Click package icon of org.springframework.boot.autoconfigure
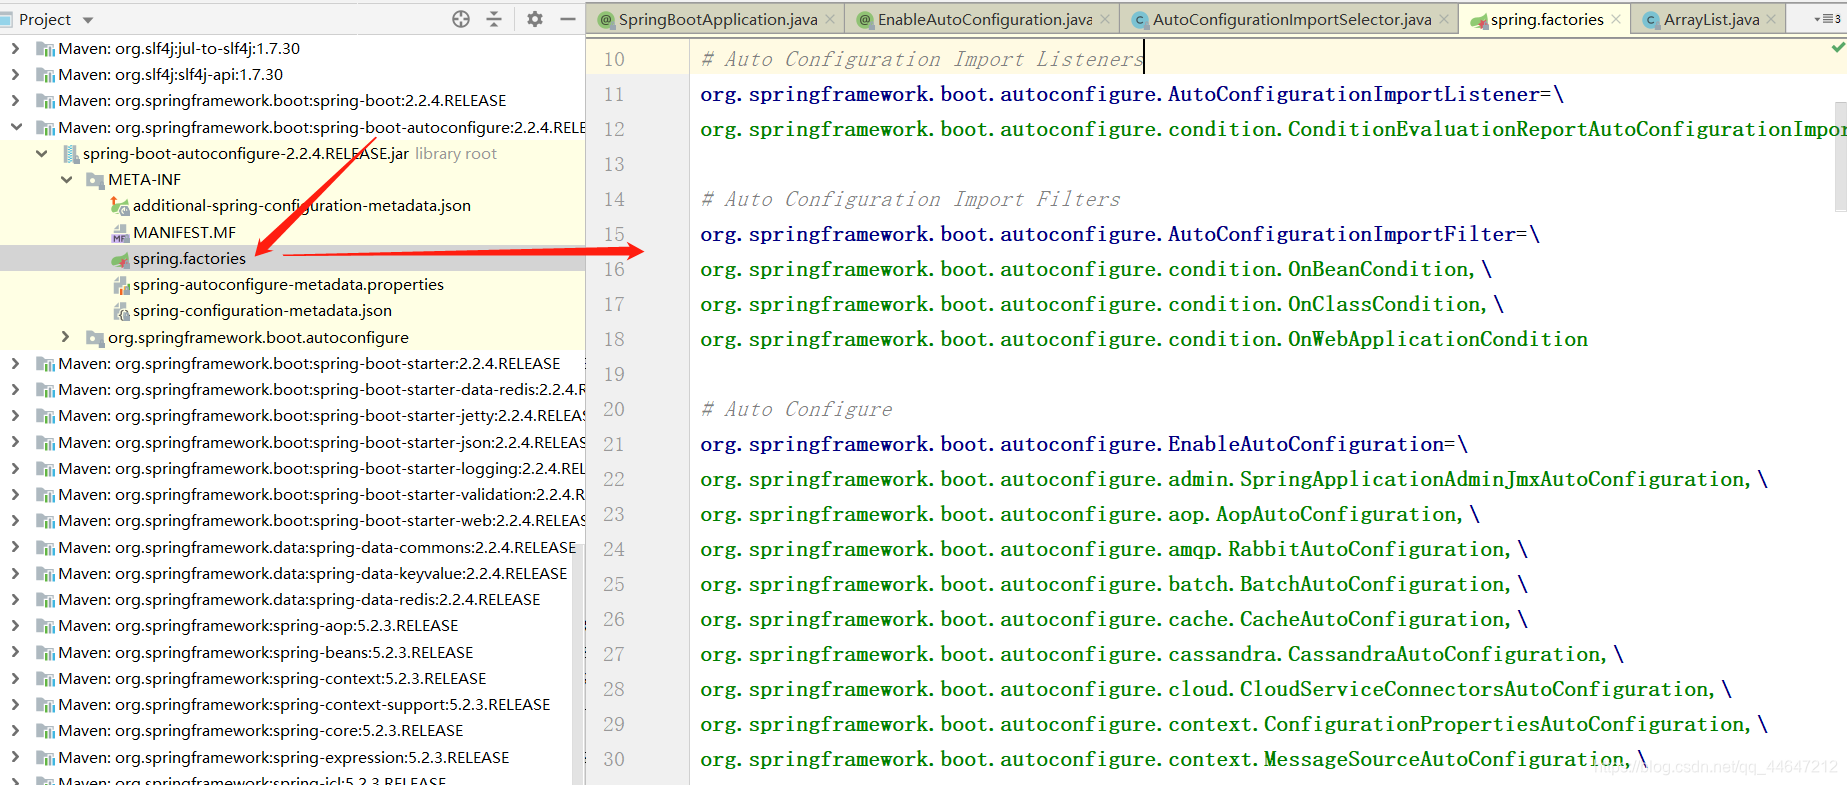The height and width of the screenshot is (785, 1847). pos(95,338)
